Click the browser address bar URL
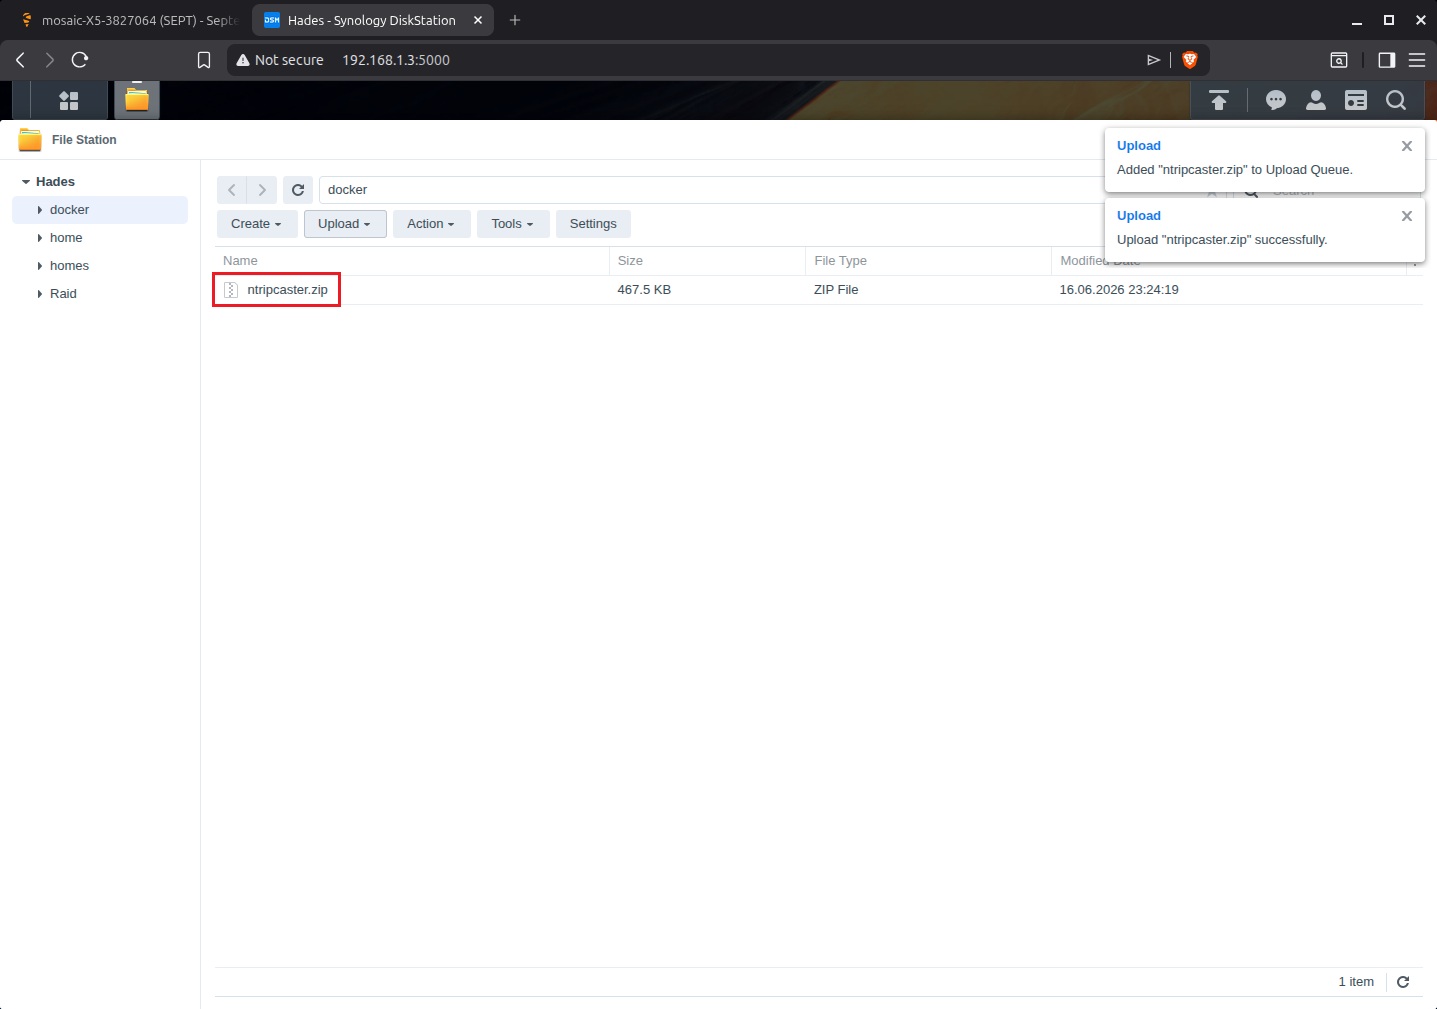Viewport: 1437px width, 1009px height. (396, 60)
